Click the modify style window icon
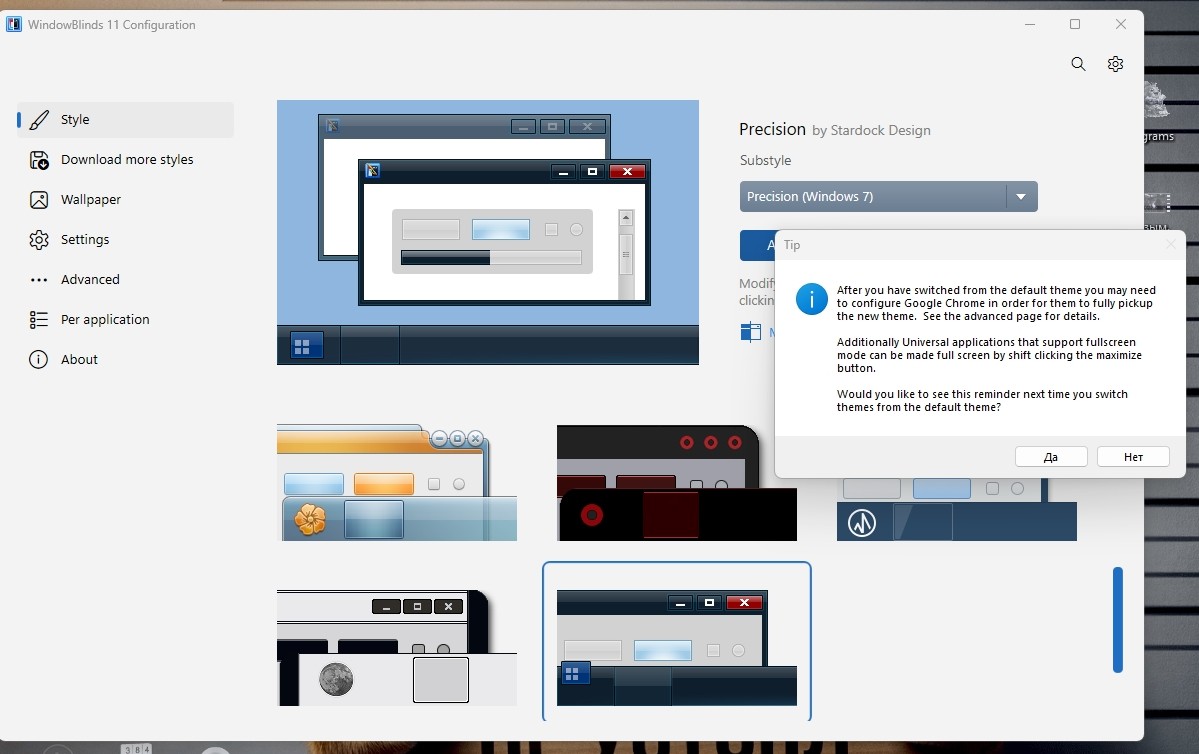1199x754 pixels. tap(750, 331)
